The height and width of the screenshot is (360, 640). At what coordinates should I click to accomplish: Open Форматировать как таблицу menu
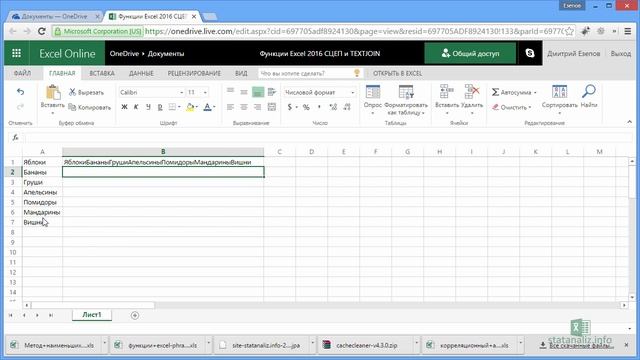(x=406, y=100)
